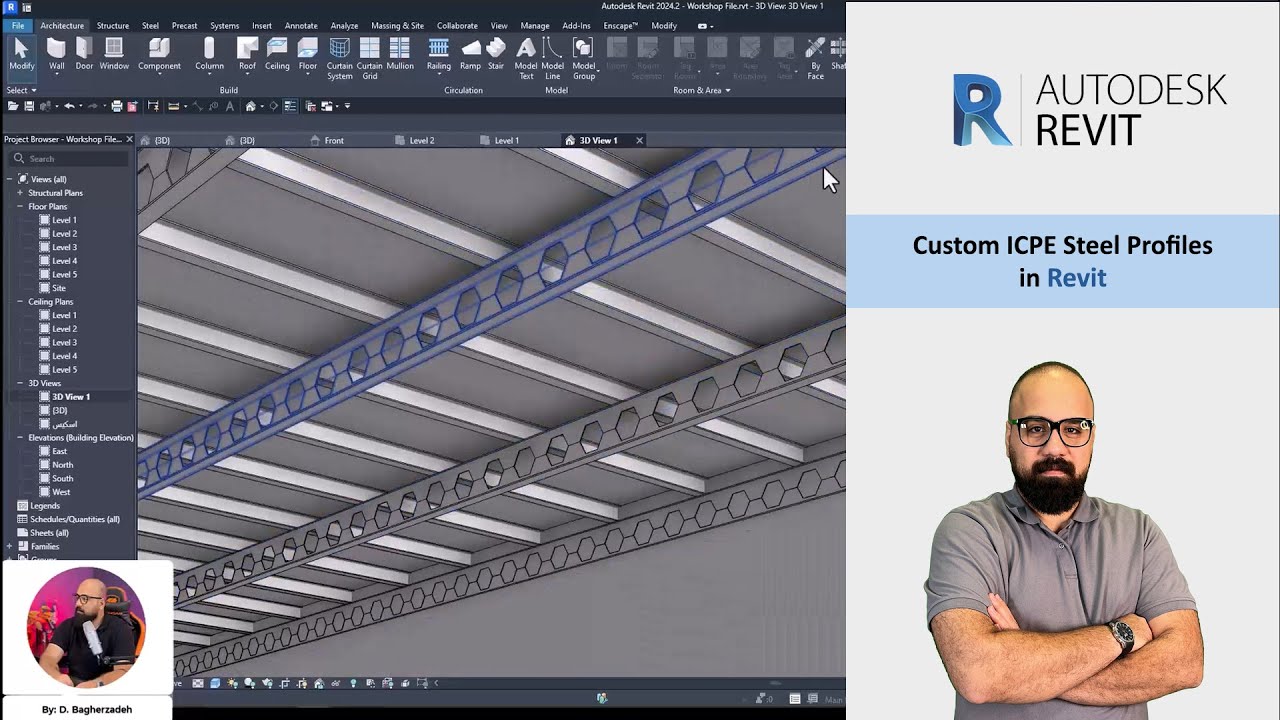
Task: Open the North elevation view
Action: coord(62,464)
